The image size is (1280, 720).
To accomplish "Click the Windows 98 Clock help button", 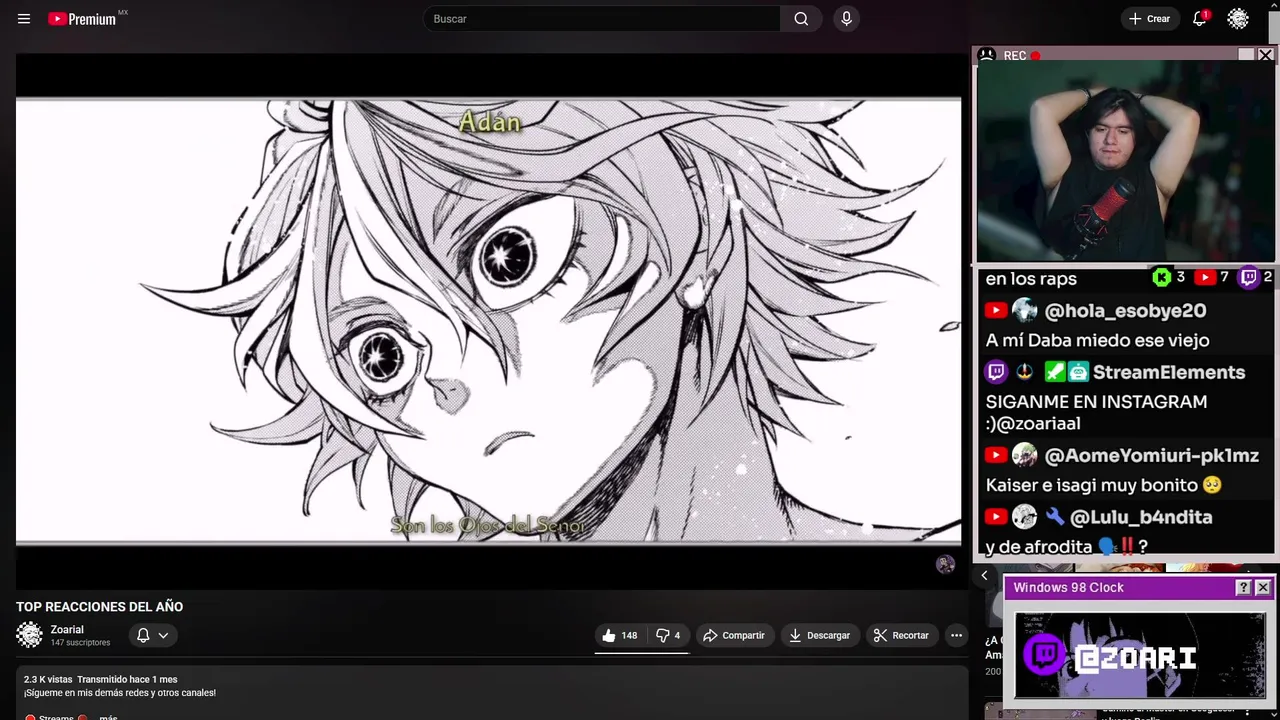I will pyautogui.click(x=1243, y=588).
